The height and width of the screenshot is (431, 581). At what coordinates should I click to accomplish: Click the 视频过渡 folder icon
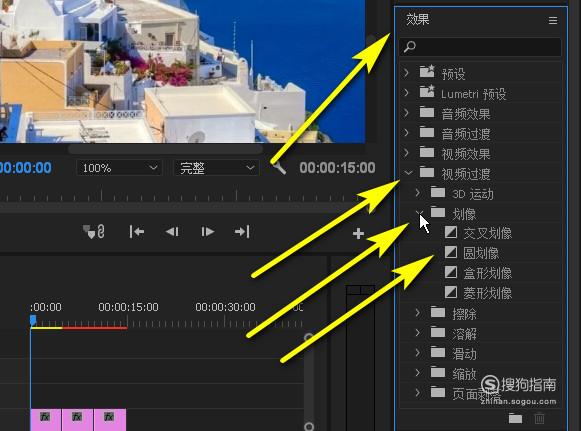427,172
